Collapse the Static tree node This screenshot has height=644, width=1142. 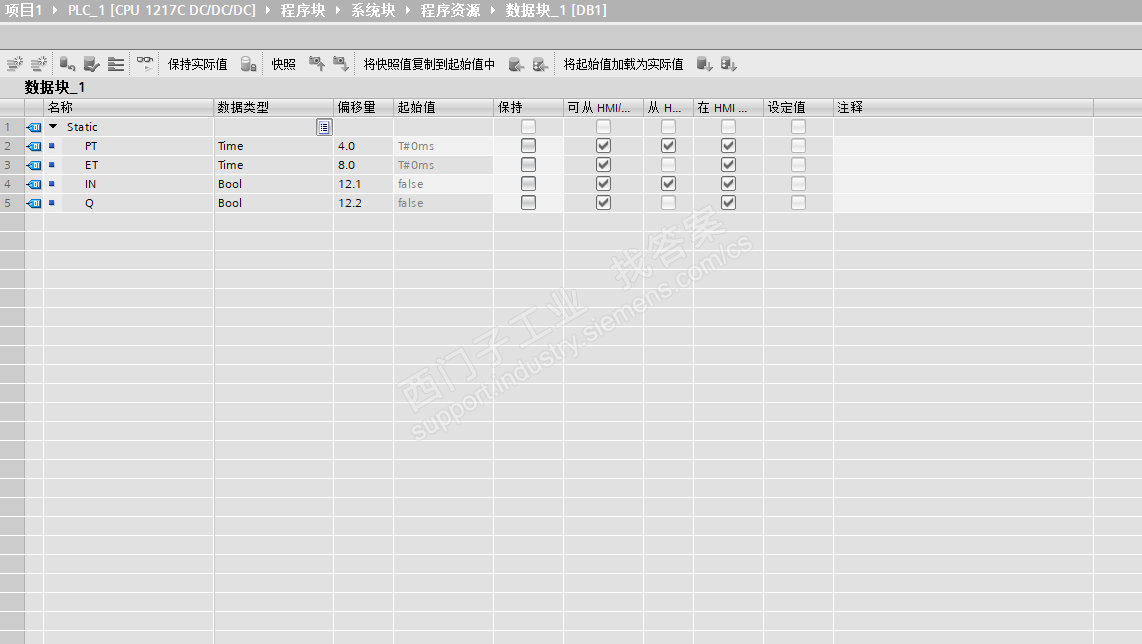[52, 127]
